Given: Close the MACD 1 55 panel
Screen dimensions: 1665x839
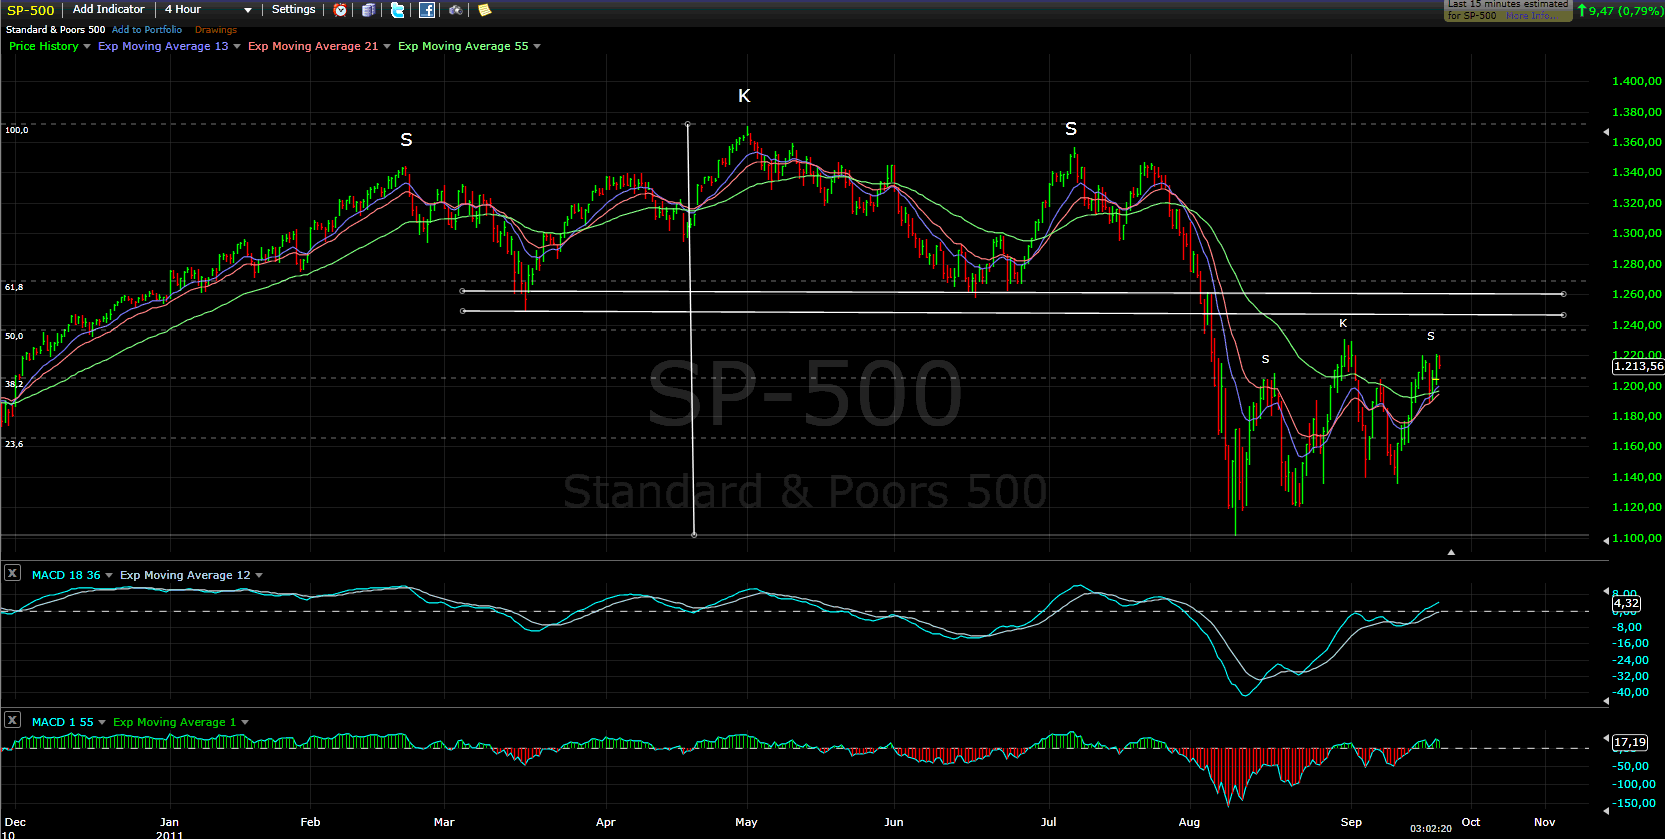Looking at the screenshot, I should point(12,720).
